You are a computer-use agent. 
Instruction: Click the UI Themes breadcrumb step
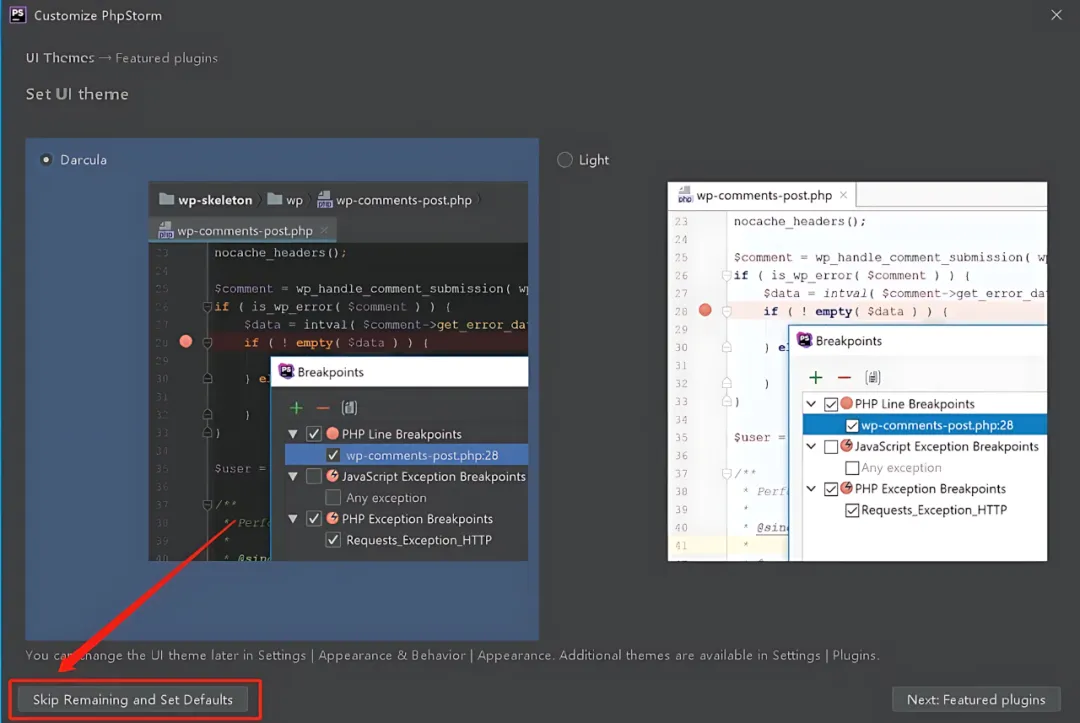click(x=60, y=58)
